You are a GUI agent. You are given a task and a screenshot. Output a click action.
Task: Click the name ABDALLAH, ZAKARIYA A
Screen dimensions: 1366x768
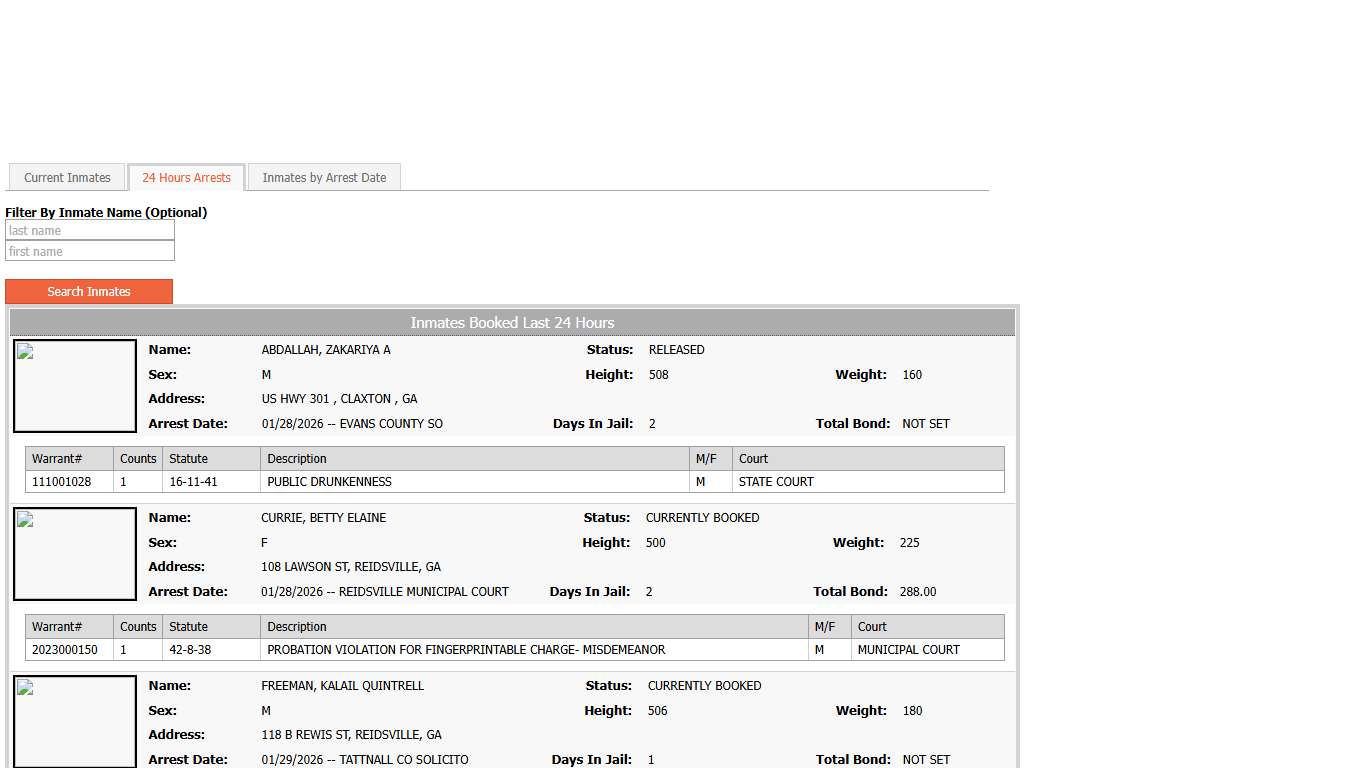tap(326, 350)
